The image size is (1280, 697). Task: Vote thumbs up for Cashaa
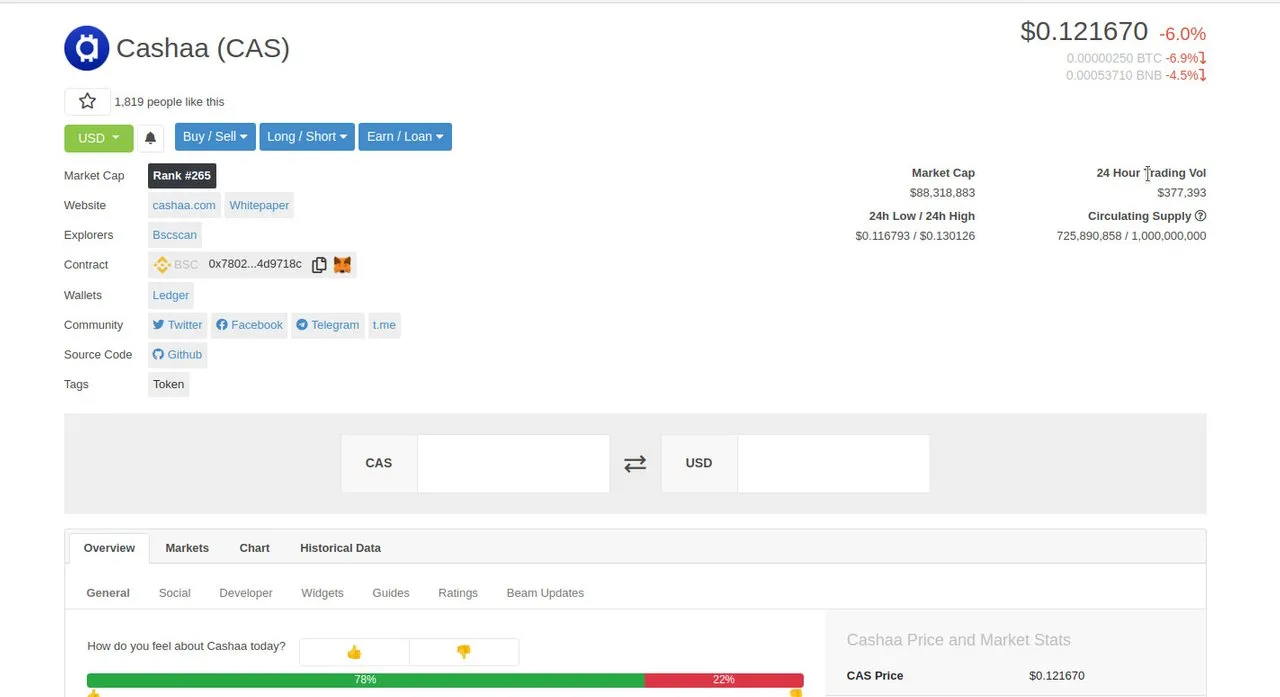354,652
